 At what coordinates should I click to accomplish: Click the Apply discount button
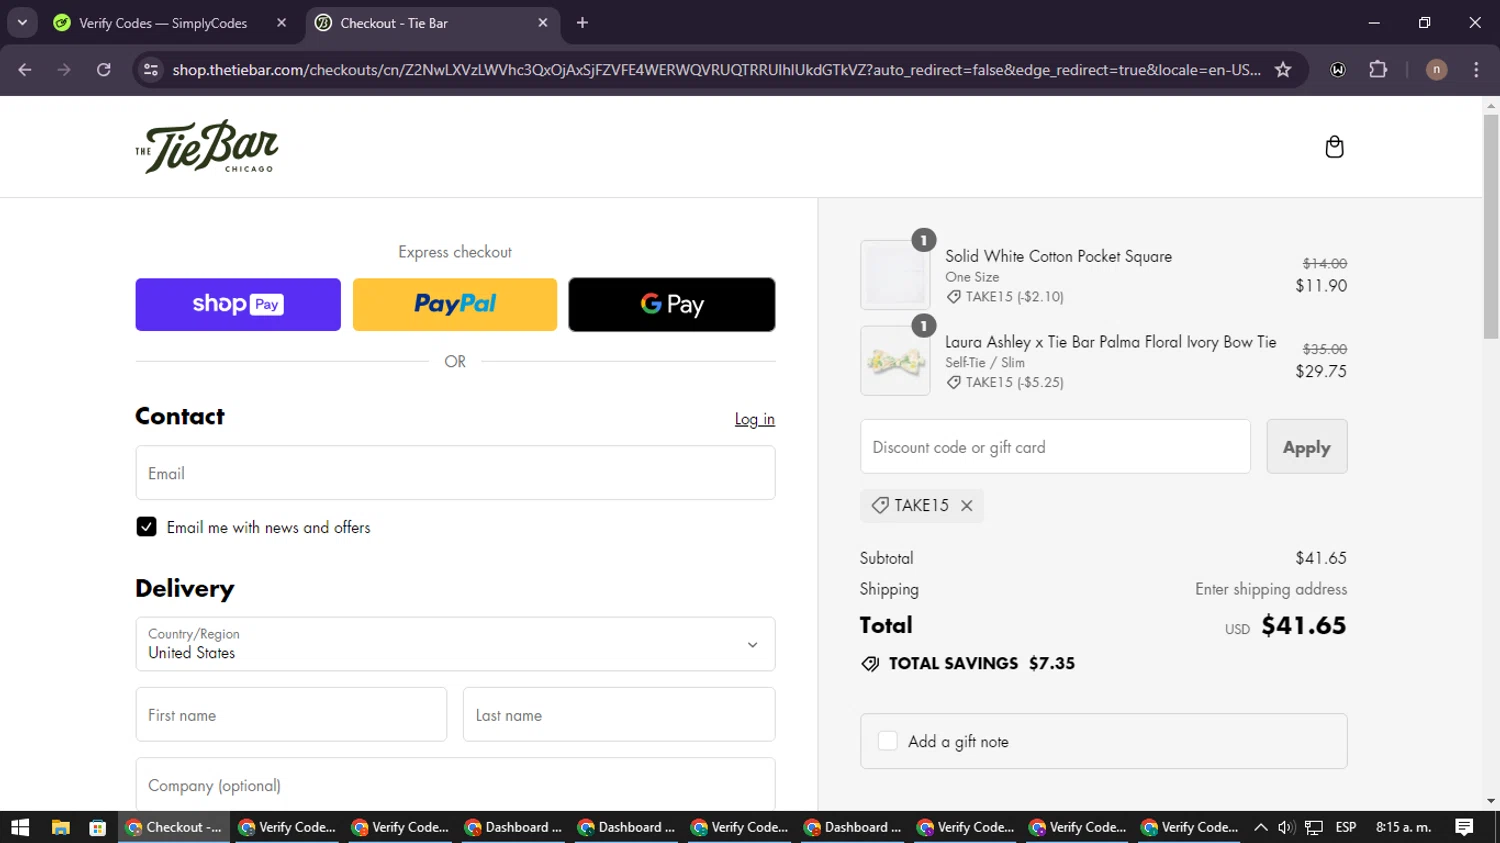point(1307,447)
